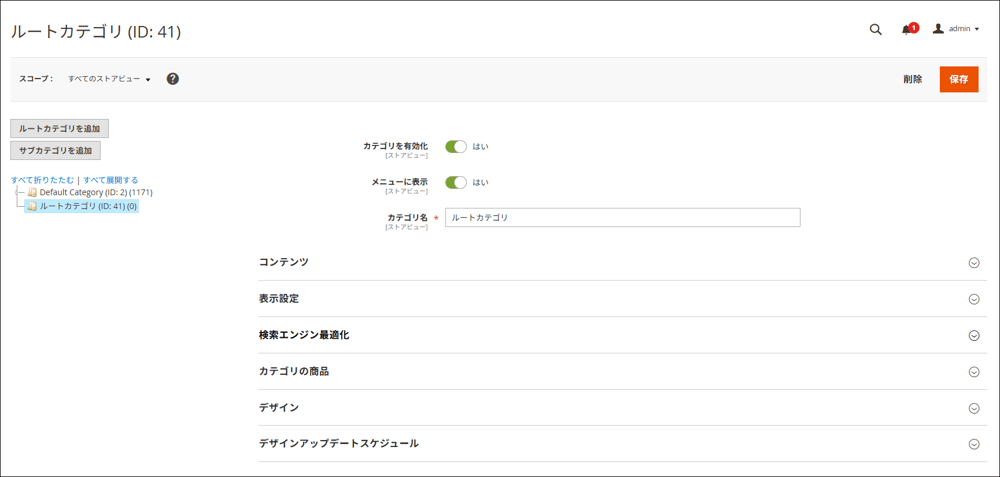Screen dimensions: 1000x477
Task: Click the スコープ: label text
Action: [x=36, y=79]
